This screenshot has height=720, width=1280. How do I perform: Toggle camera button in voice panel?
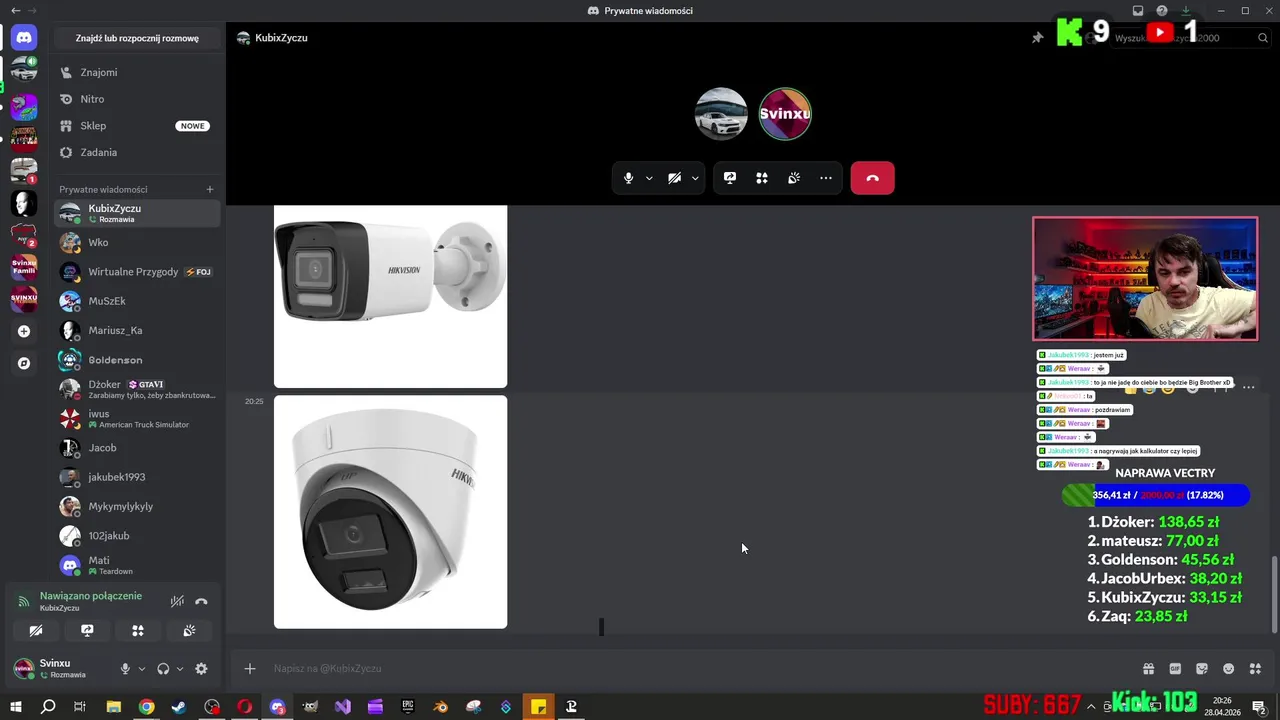36,631
